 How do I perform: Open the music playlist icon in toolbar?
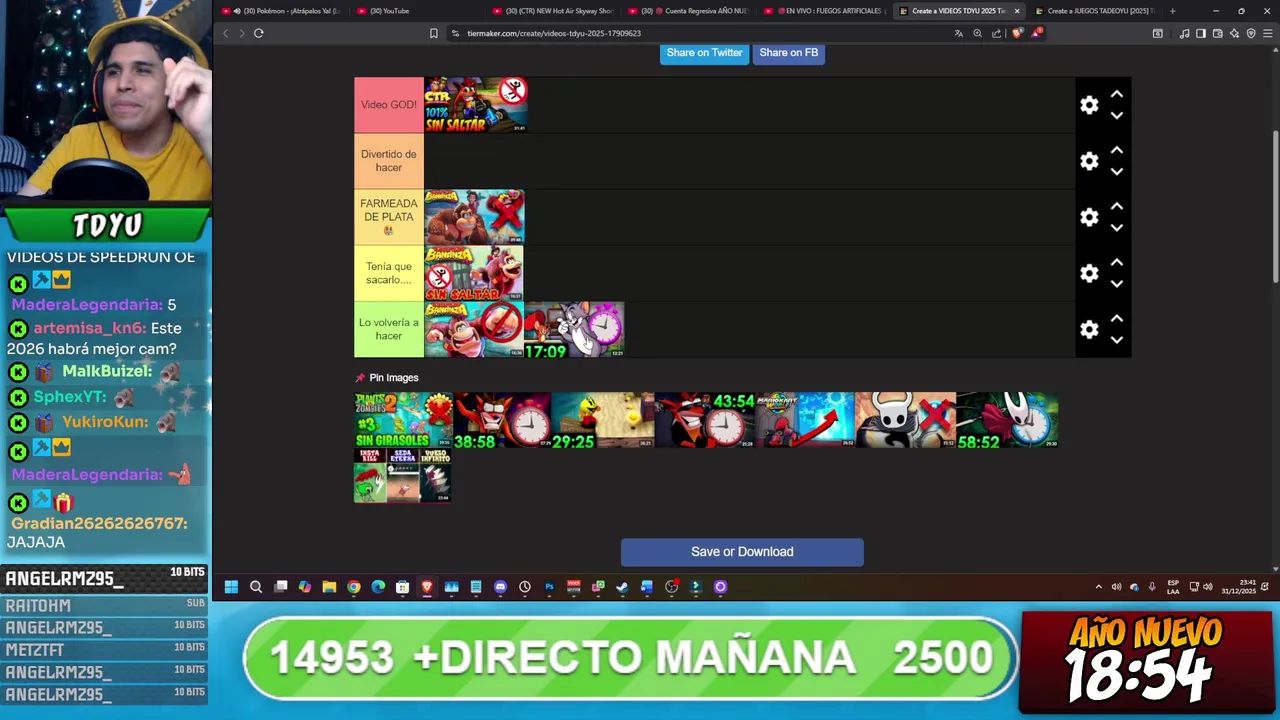[1184, 33]
